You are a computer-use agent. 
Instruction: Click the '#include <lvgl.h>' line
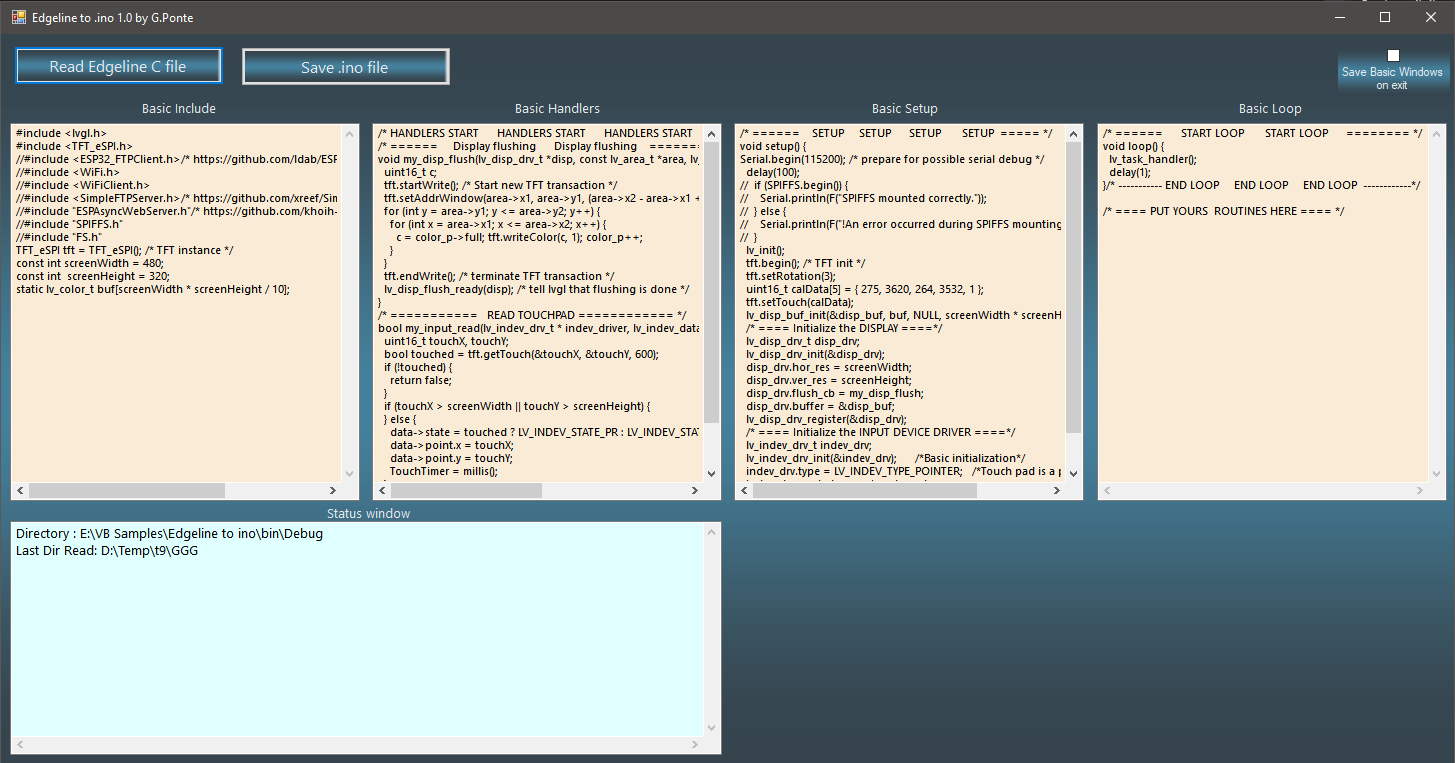coord(61,133)
